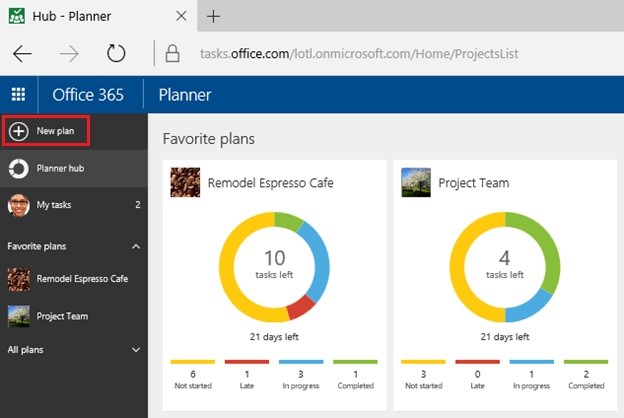624x418 pixels.
Task: Click the 4 tasks left donut center
Action: [x=505, y=264]
